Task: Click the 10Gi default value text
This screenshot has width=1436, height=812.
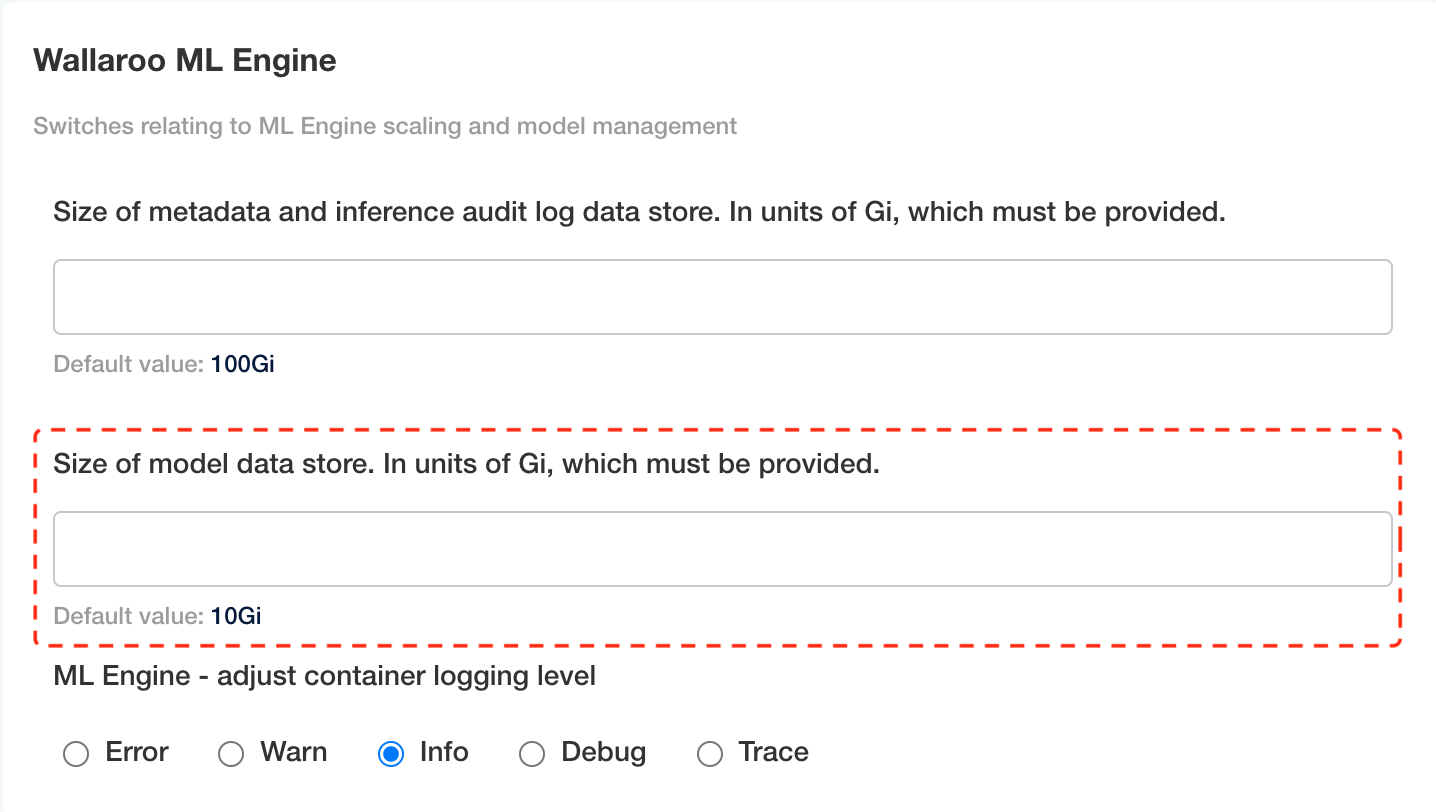Action: pos(236,616)
